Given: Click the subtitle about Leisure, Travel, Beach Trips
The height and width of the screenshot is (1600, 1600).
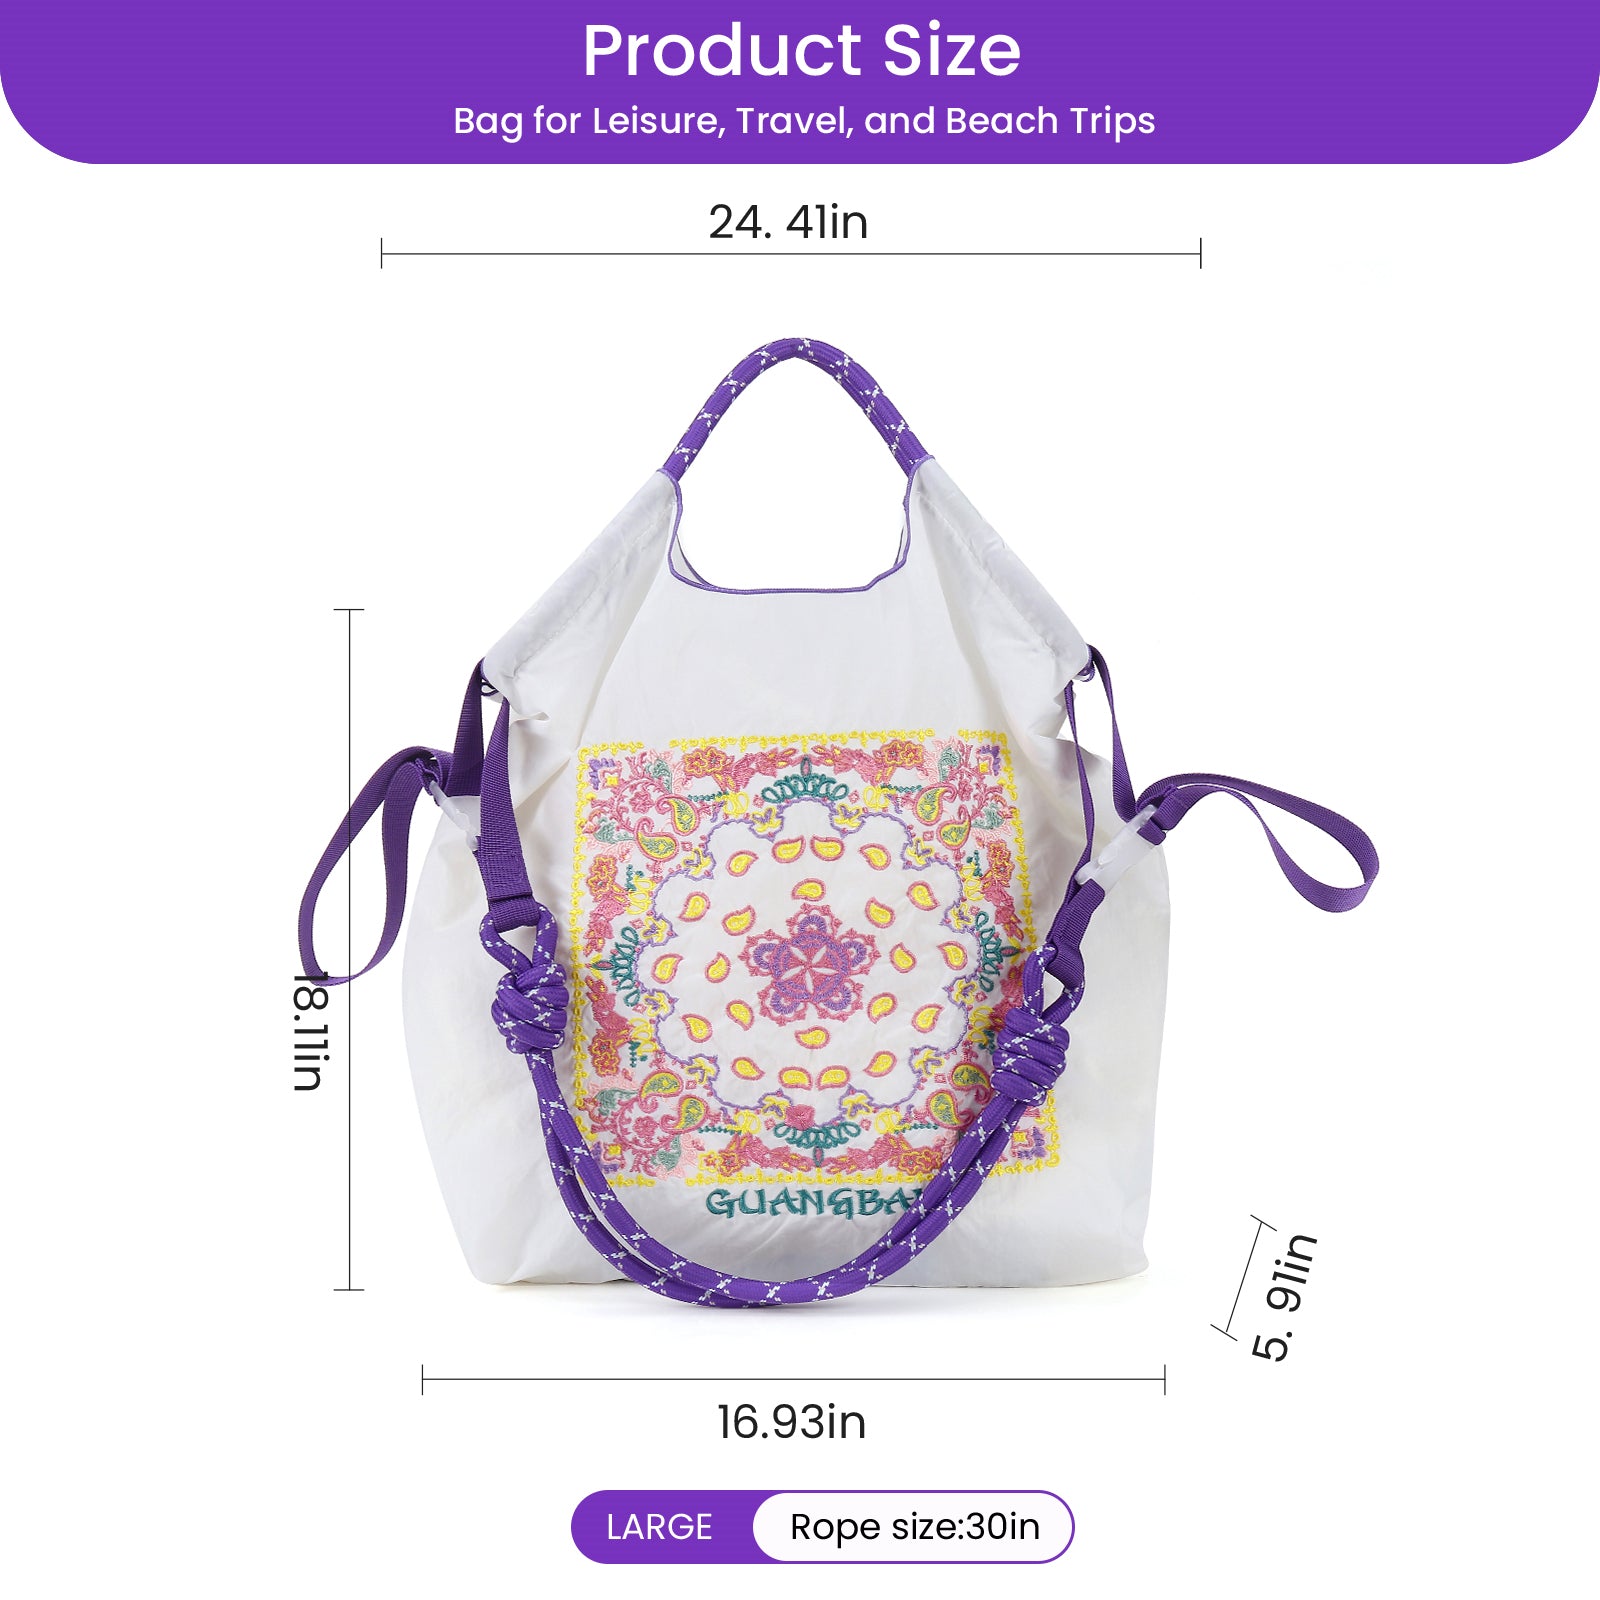Looking at the screenshot, I should [804, 121].
